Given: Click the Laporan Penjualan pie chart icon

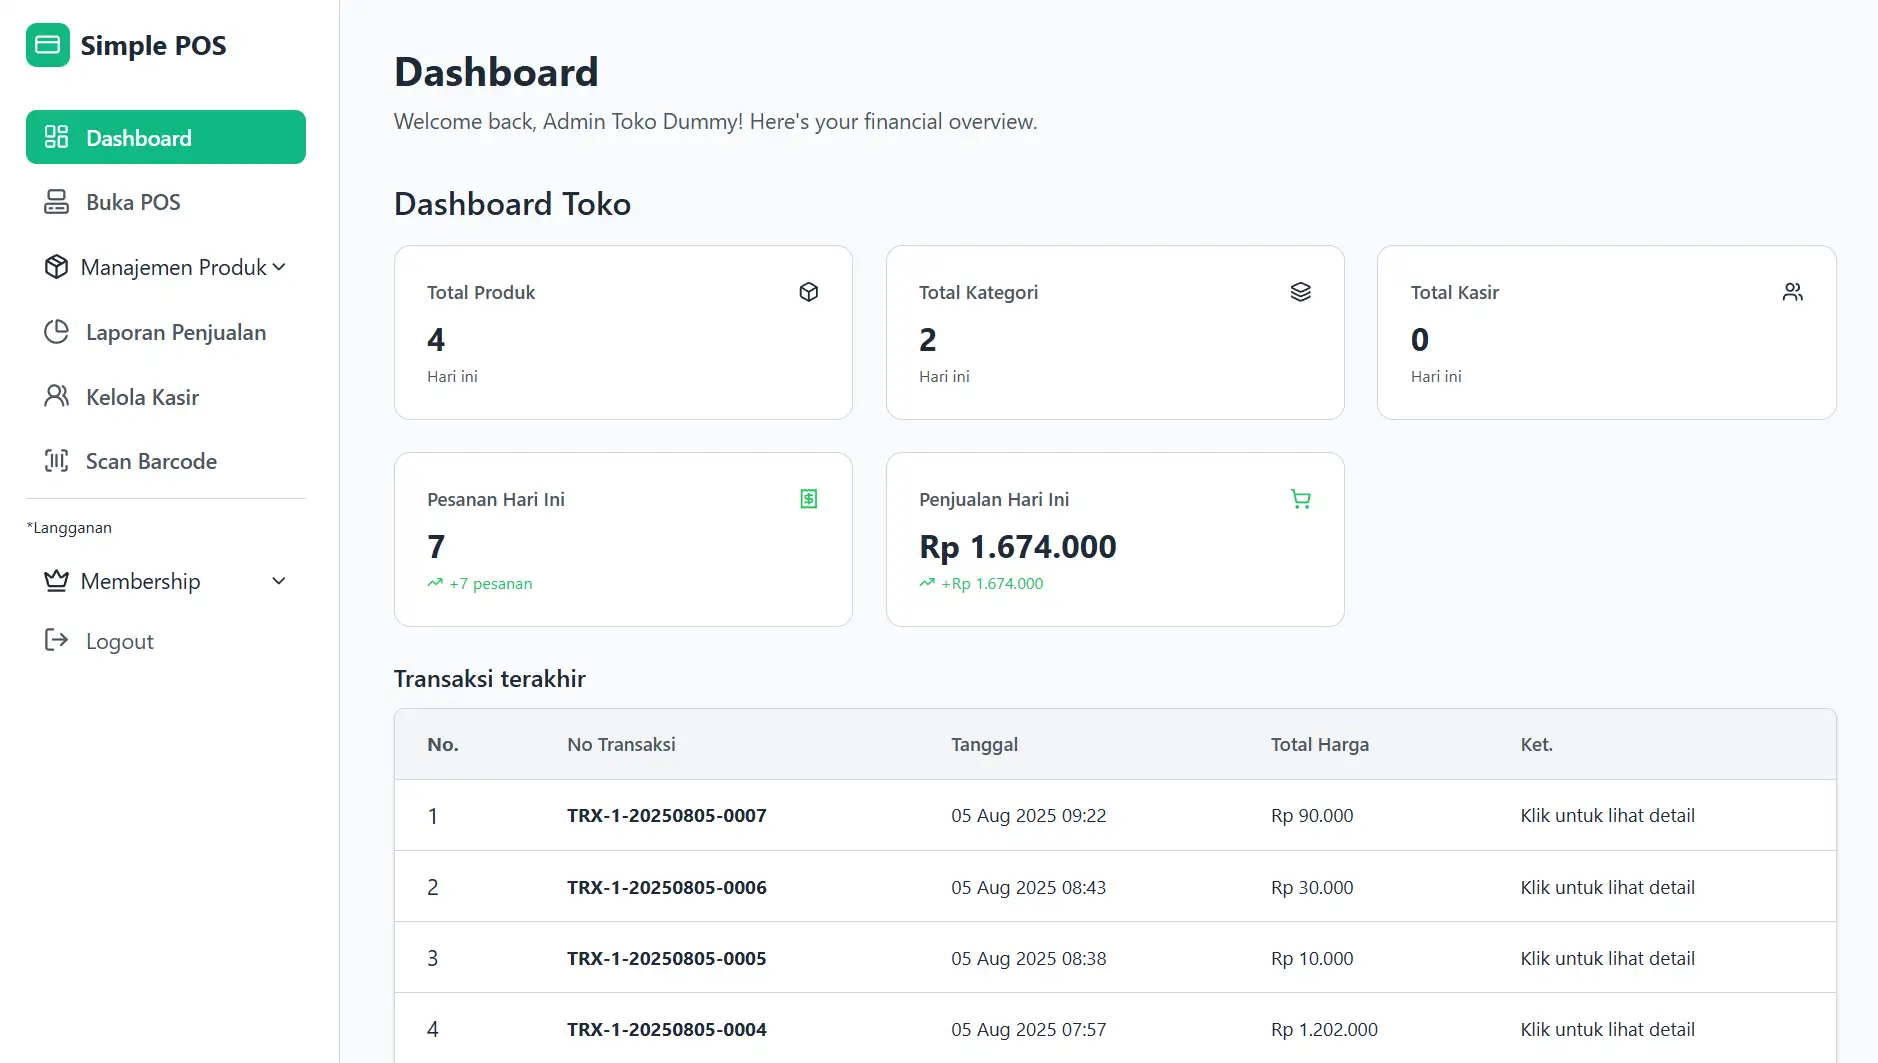Looking at the screenshot, I should pyautogui.click(x=57, y=332).
